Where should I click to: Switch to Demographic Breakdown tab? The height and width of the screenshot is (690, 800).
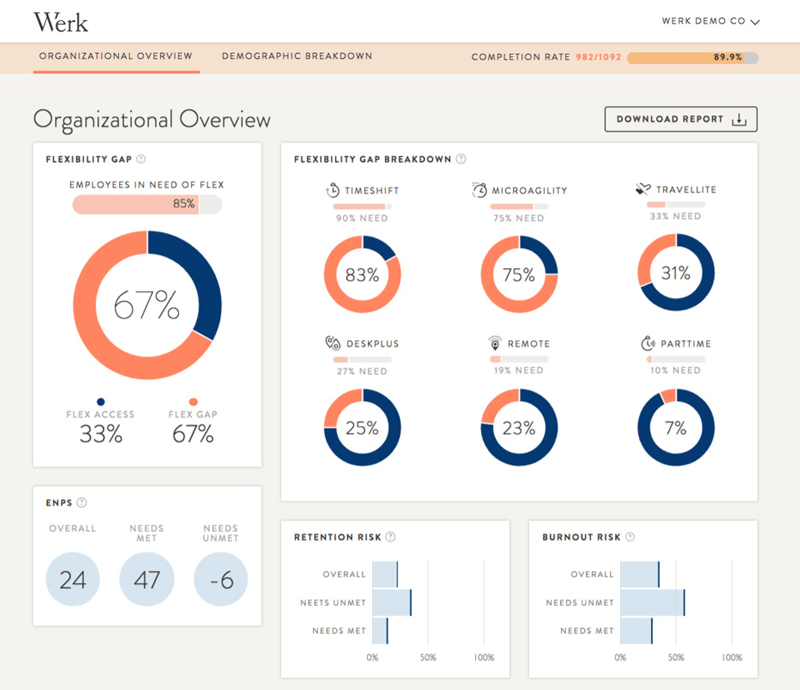297,56
